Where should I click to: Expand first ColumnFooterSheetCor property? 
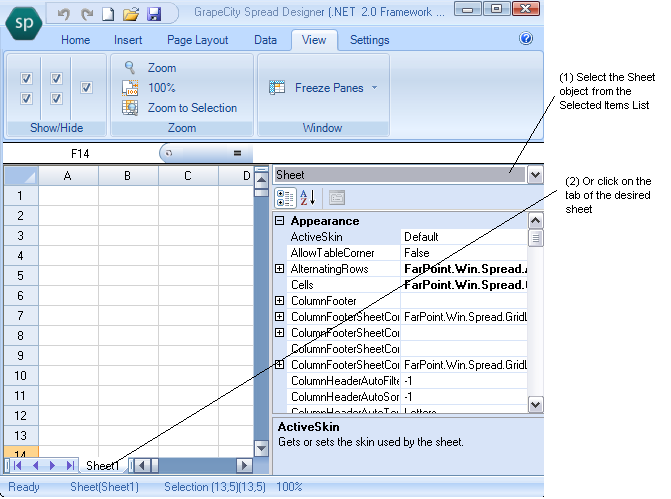click(279, 317)
